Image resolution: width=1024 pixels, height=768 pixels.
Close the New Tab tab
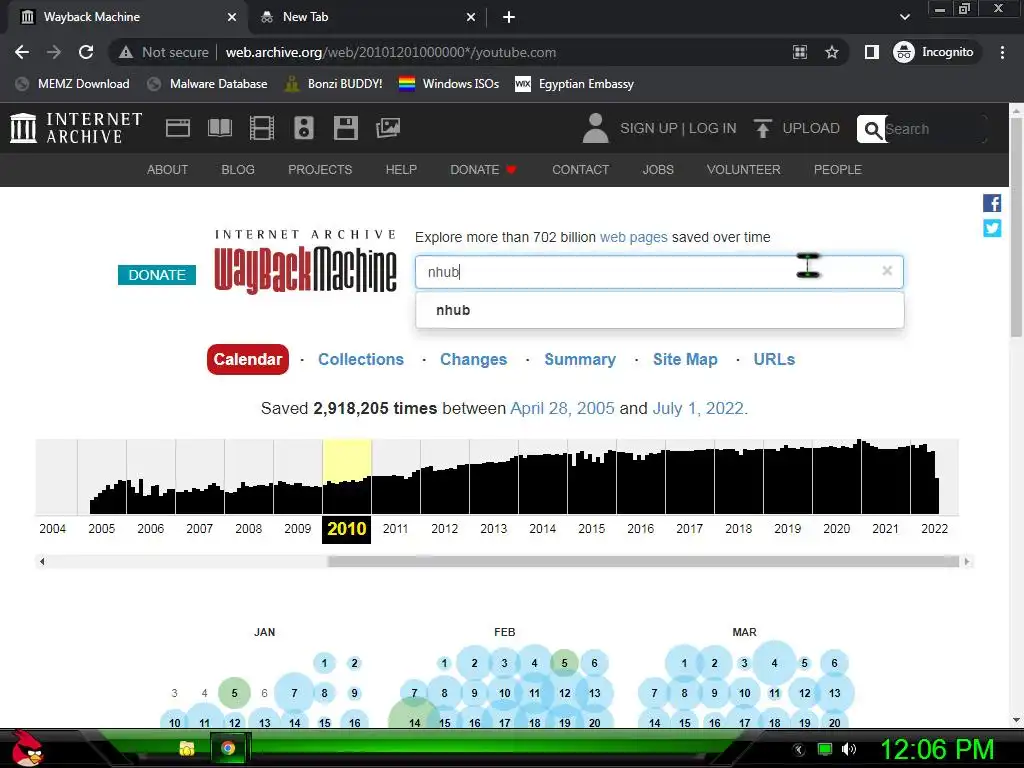pyautogui.click(x=471, y=18)
